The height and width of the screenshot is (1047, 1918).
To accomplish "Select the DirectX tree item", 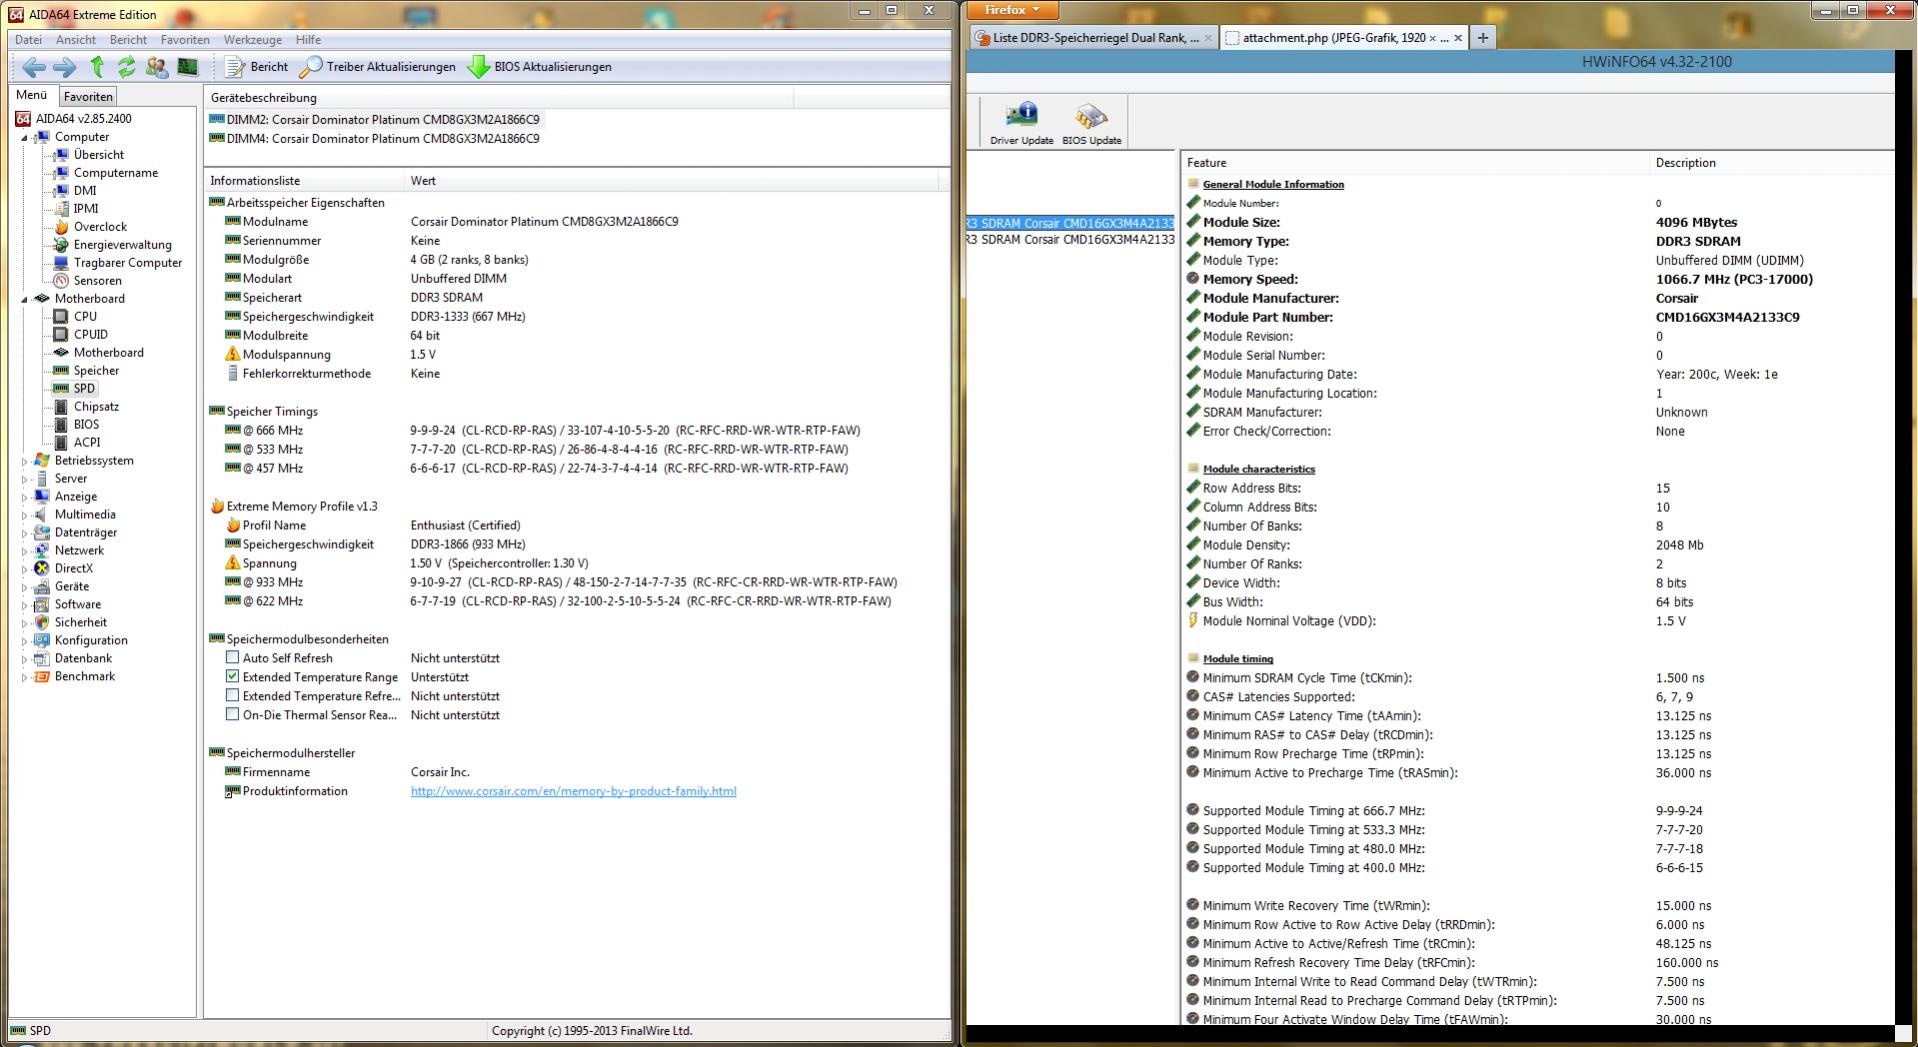I will [x=73, y=569].
